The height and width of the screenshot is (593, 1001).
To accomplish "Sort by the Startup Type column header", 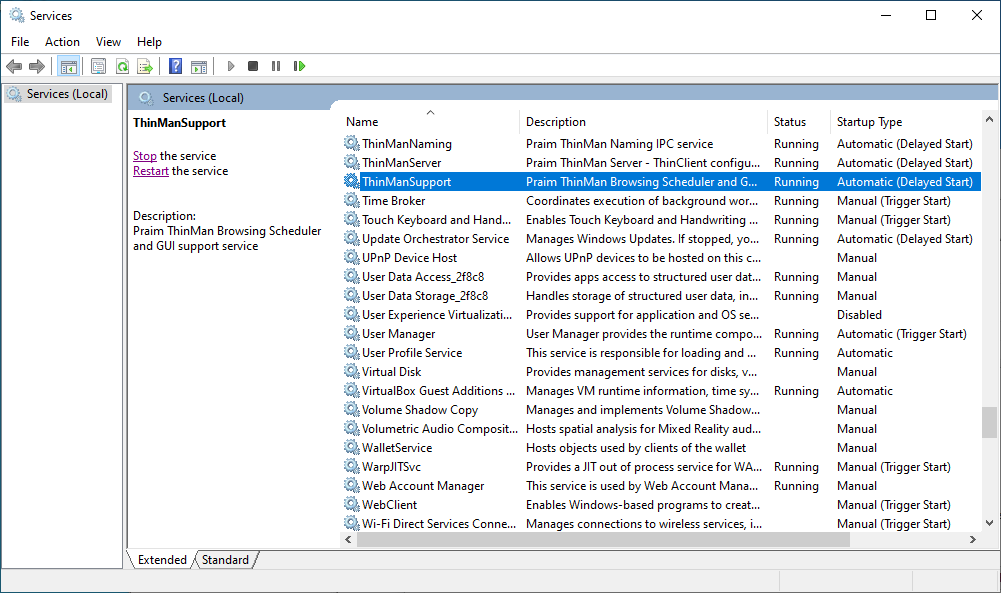I will 905,121.
